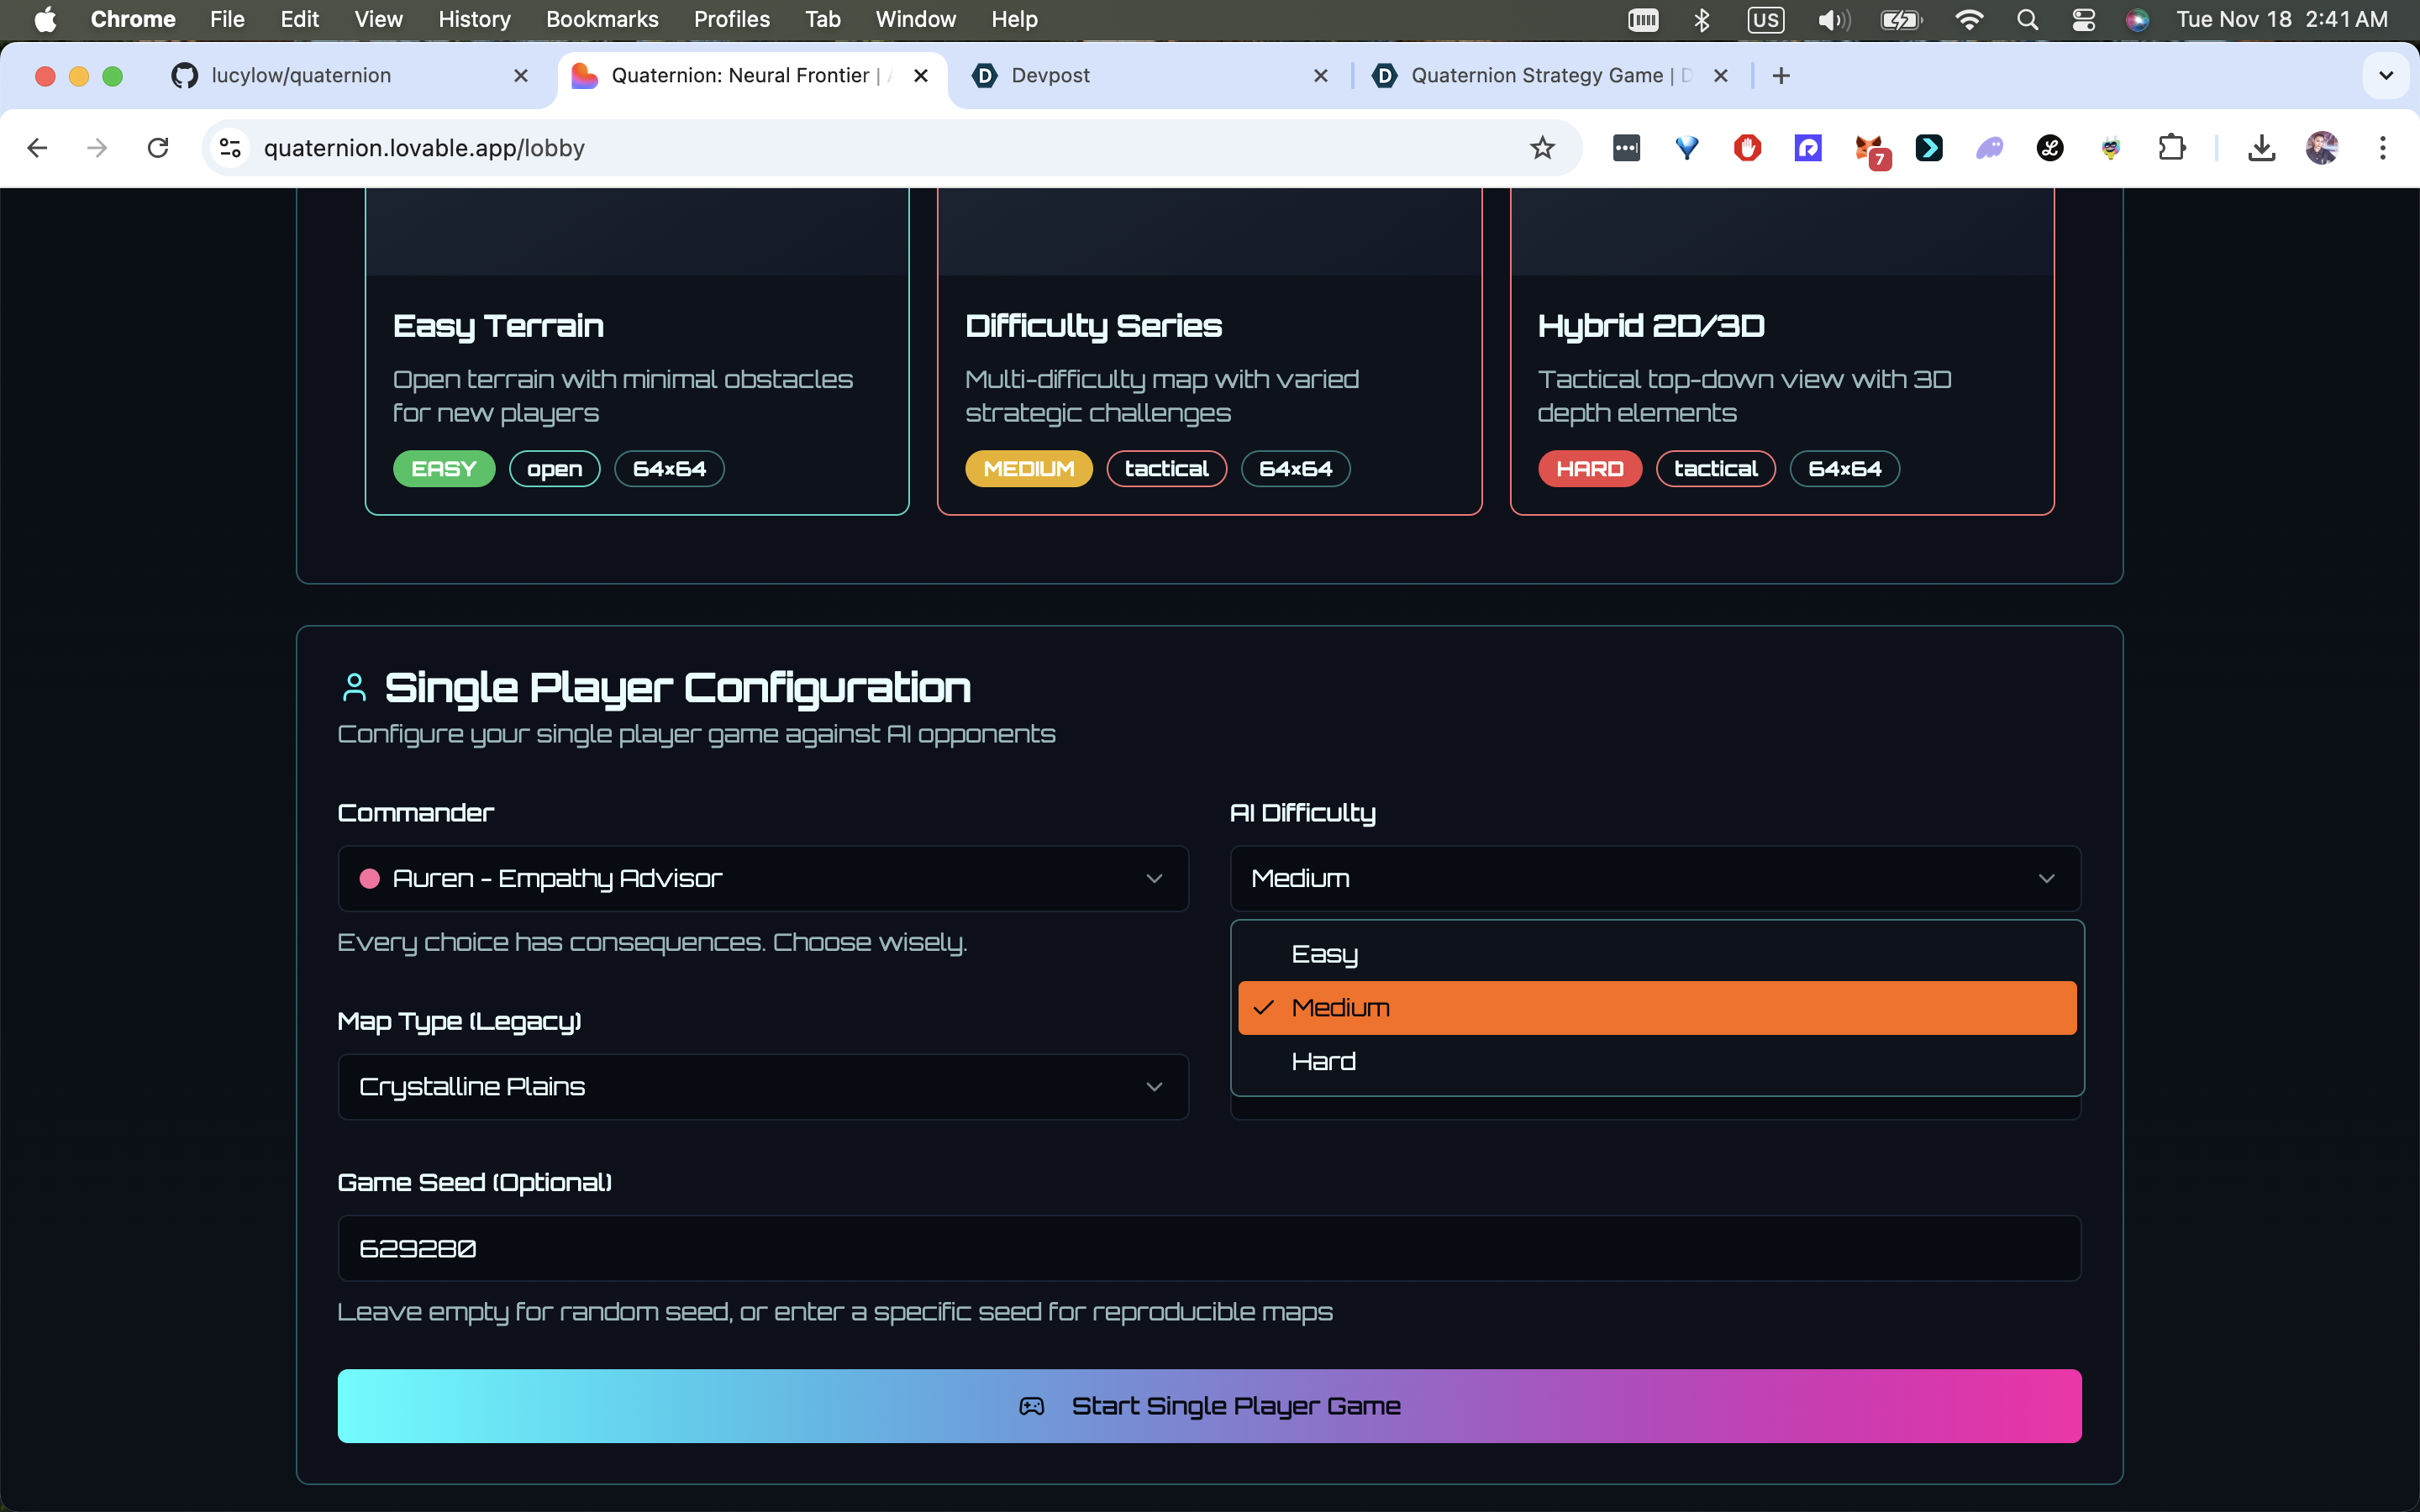The image size is (2420, 1512).
Task: Open the new tab plus button
Action: click(1780, 76)
